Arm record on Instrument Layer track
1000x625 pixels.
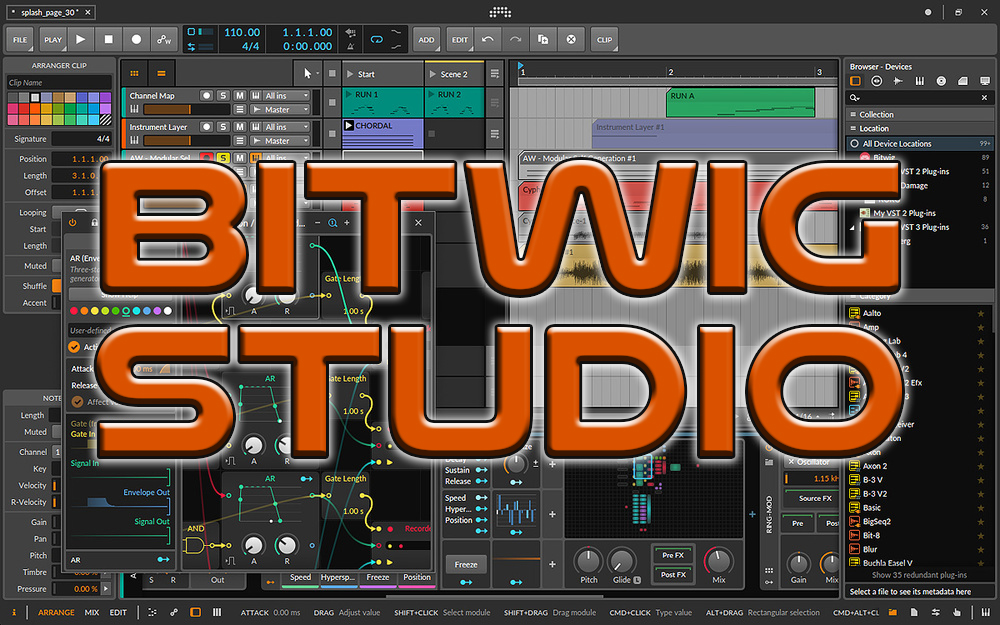click(206, 127)
